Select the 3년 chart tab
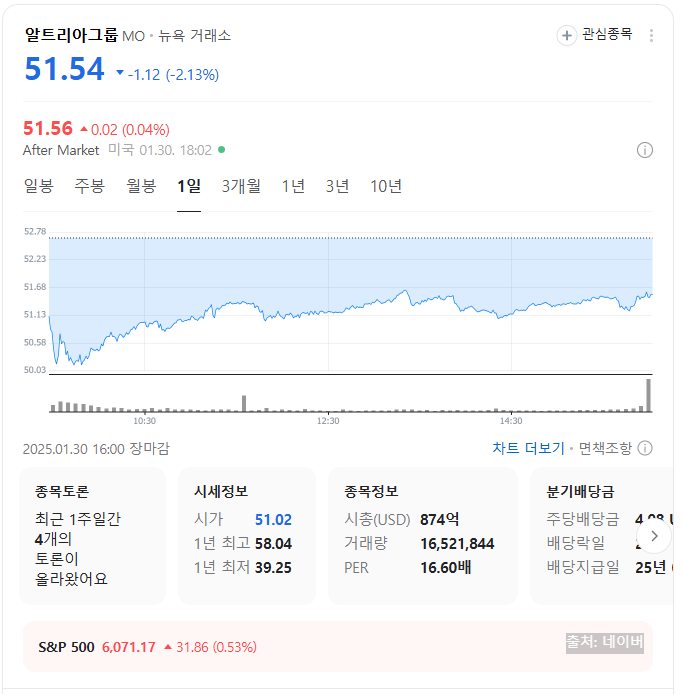 [337, 186]
